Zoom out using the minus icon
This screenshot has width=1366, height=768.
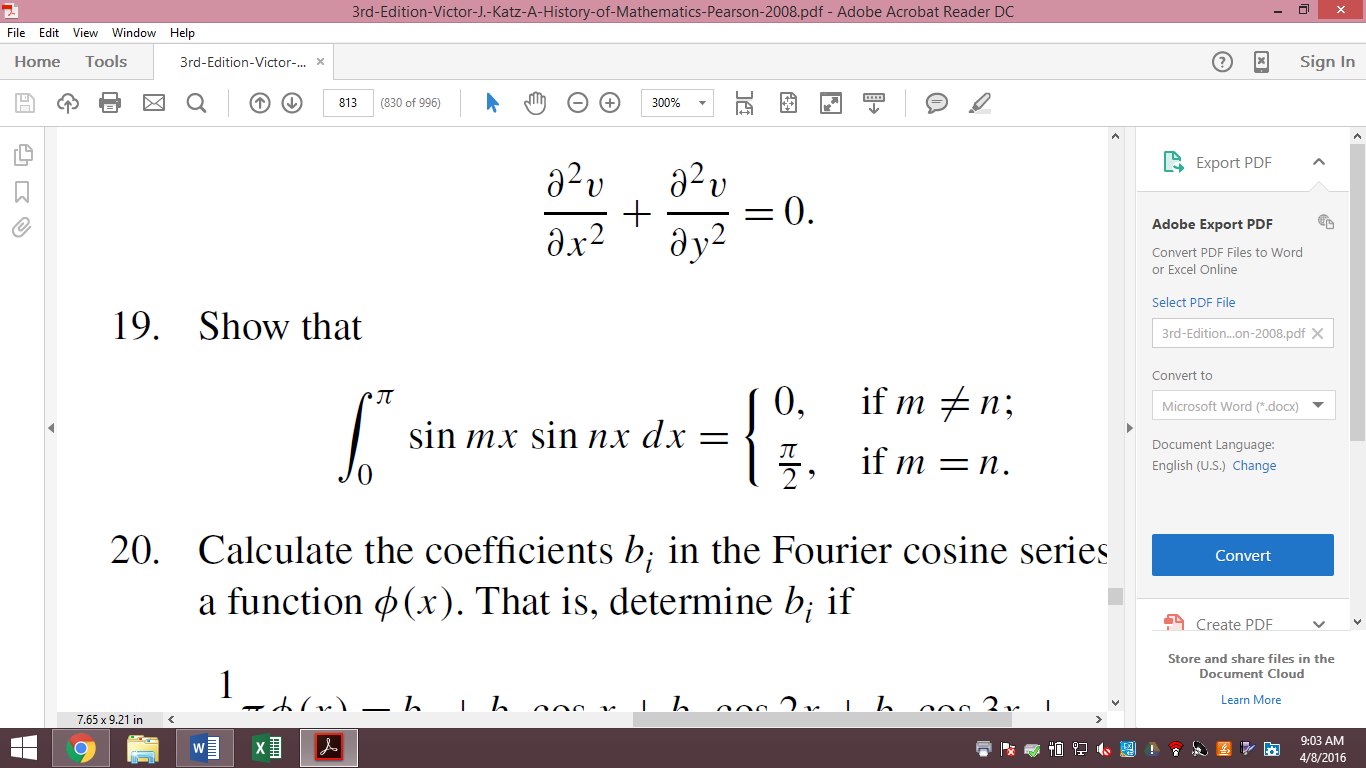point(578,102)
